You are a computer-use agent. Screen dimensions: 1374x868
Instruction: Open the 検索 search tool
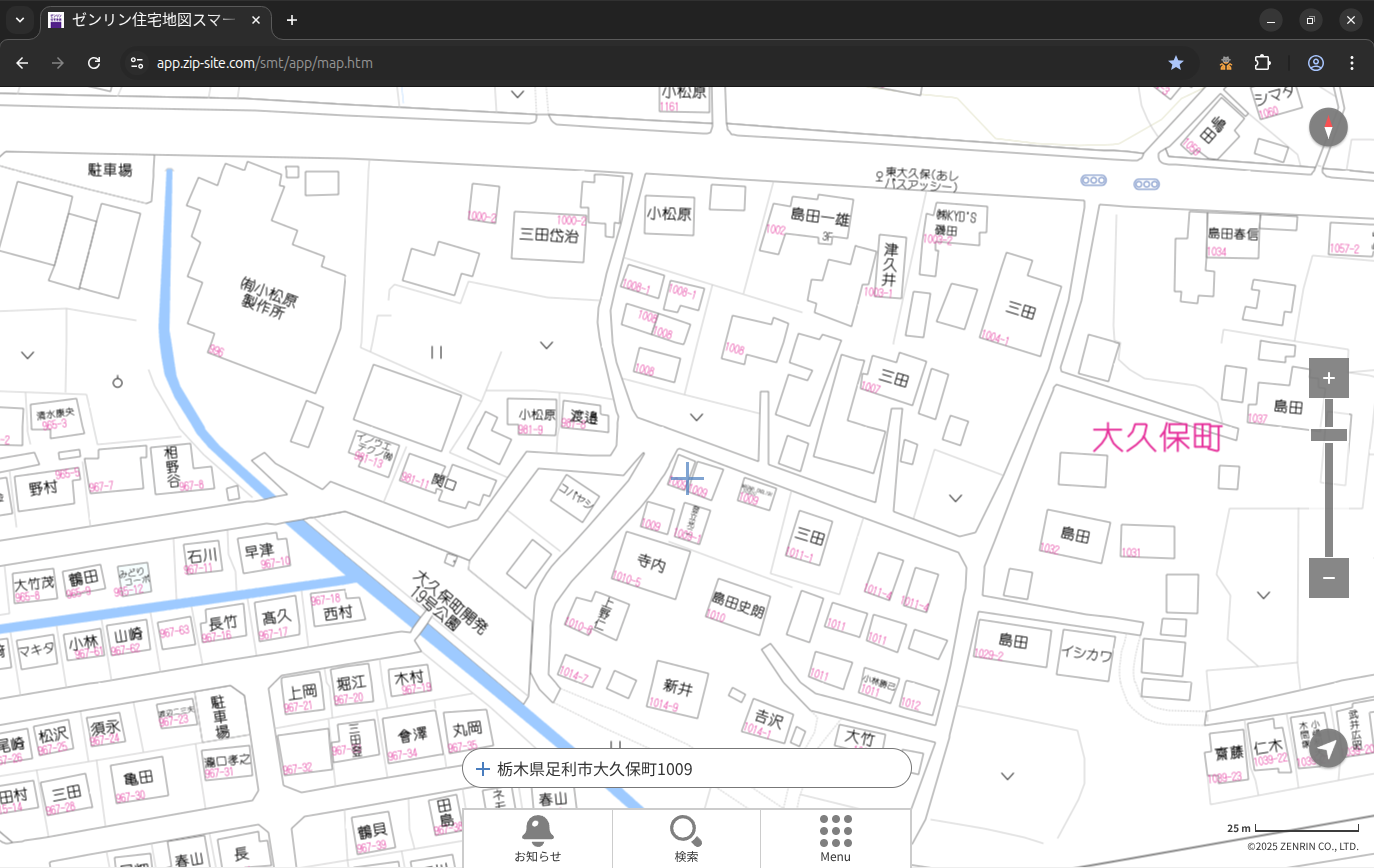pyautogui.click(x=686, y=838)
